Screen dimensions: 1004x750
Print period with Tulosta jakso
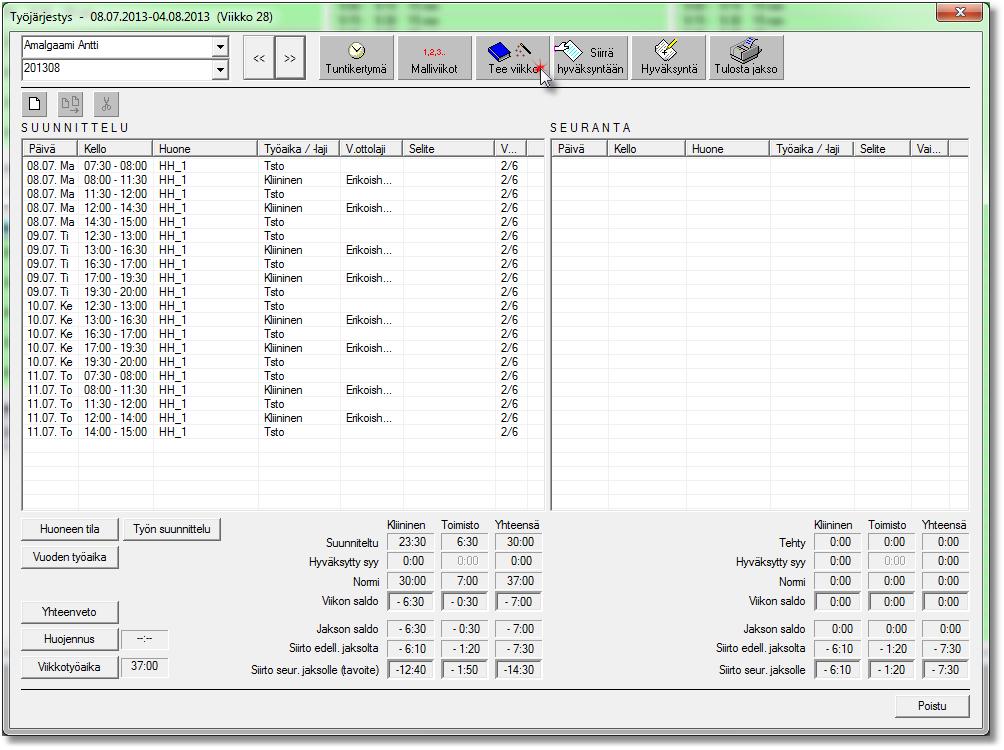pos(746,58)
